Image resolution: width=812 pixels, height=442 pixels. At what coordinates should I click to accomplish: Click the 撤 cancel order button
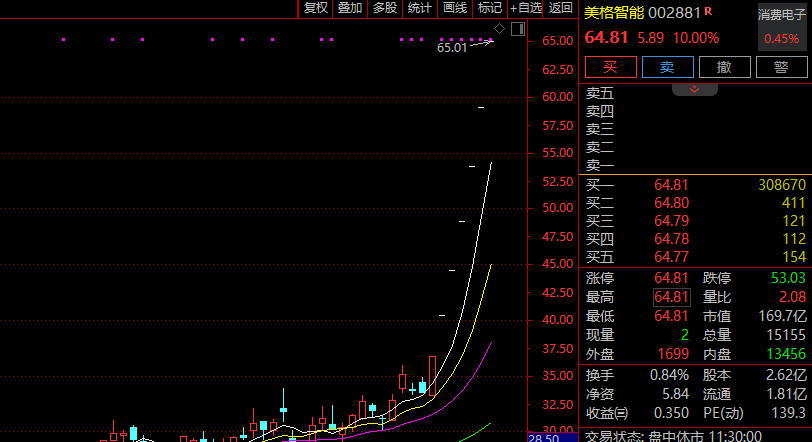pyautogui.click(x=724, y=67)
